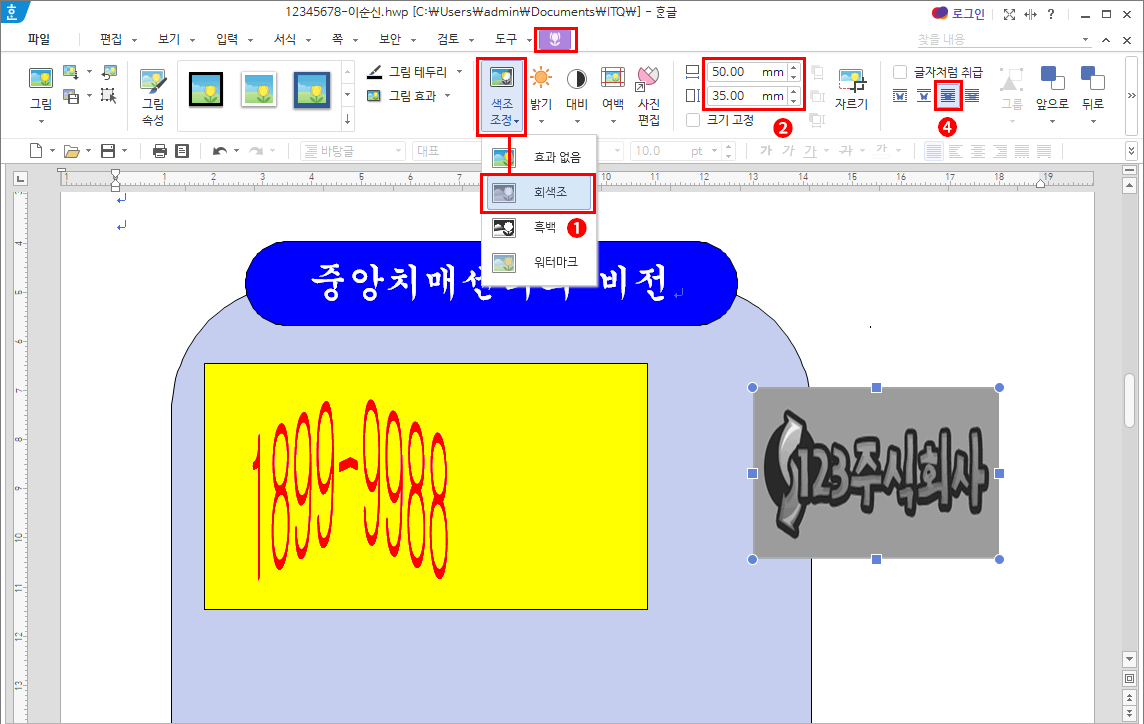
Task: Click the 찾을 내용 search field
Action: (x=1002, y=39)
